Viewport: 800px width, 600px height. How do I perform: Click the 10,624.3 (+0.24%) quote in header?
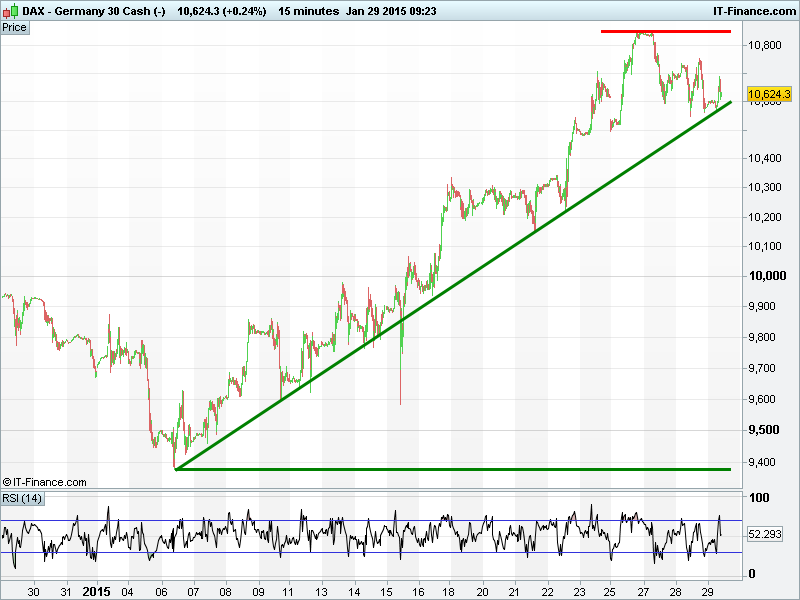pyautogui.click(x=221, y=10)
